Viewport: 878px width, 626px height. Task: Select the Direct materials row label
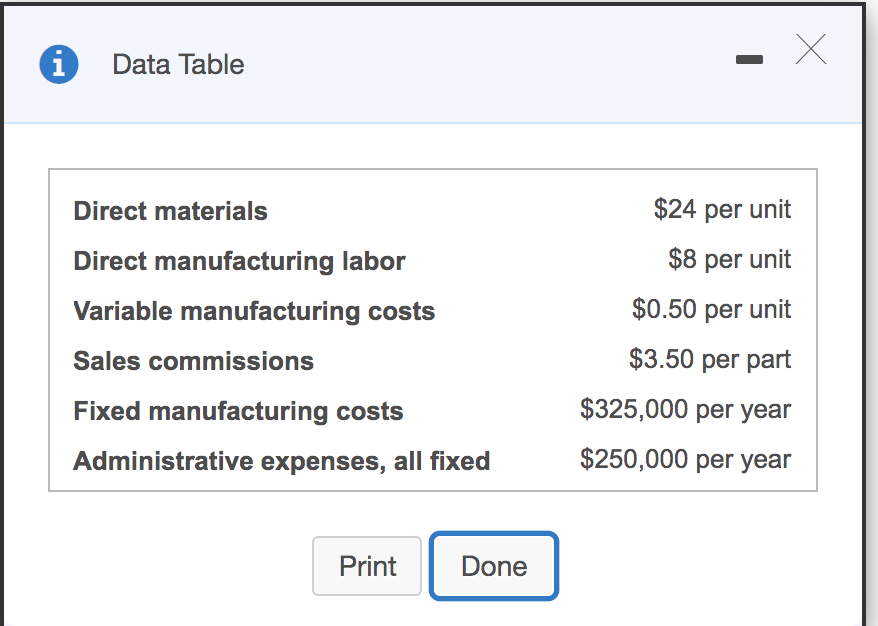click(x=170, y=211)
